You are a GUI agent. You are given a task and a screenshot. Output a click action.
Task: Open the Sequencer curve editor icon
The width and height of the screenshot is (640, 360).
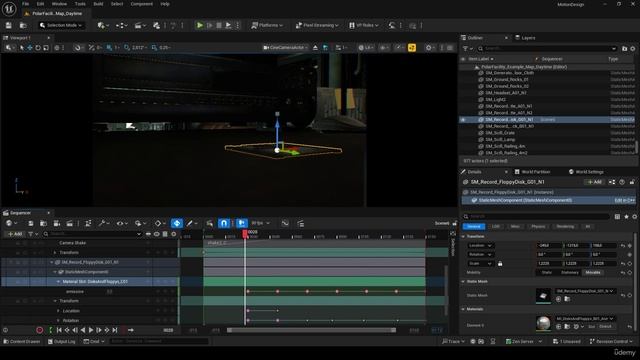coord(285,223)
